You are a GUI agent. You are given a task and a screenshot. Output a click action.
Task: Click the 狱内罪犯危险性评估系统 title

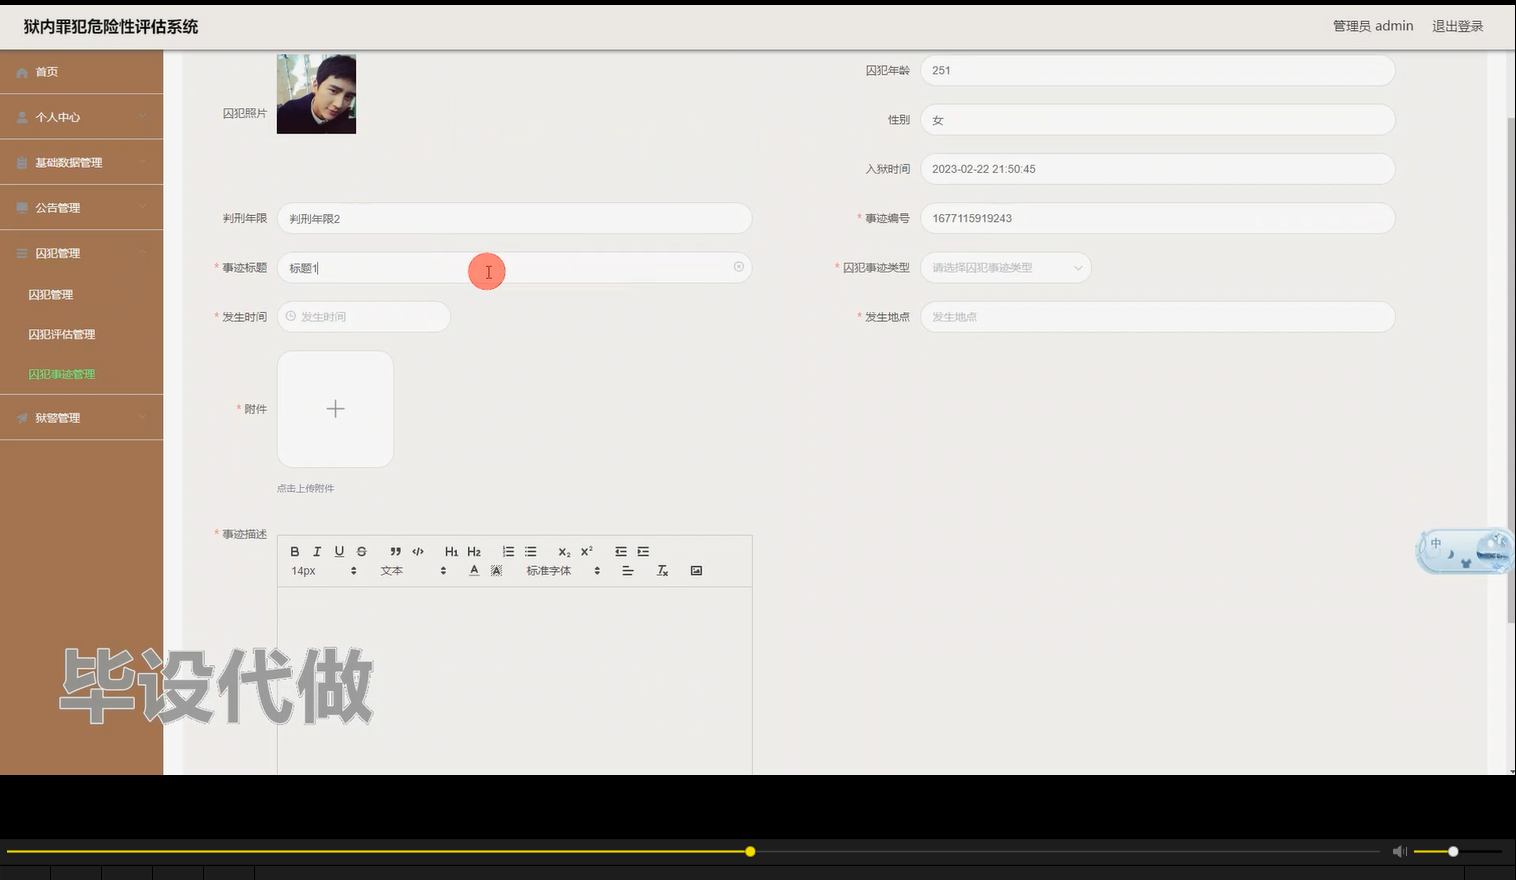[x=111, y=27]
